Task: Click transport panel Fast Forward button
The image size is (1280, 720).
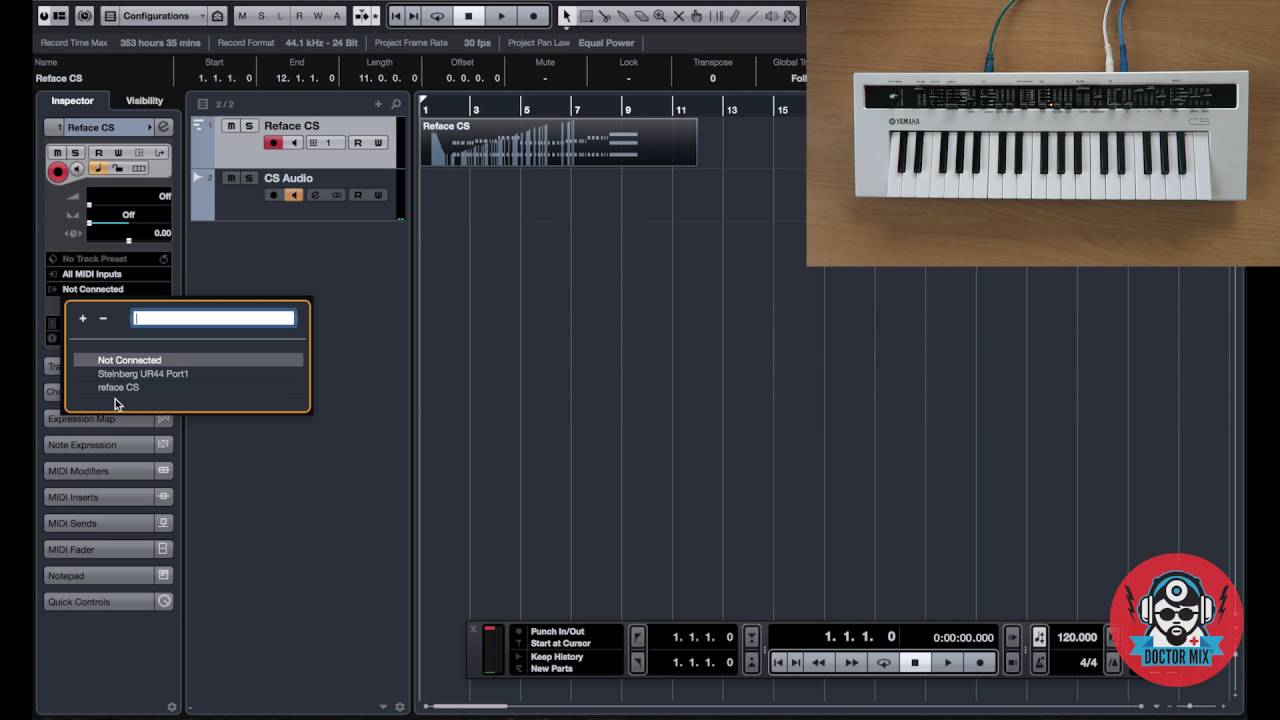Action: click(x=851, y=662)
